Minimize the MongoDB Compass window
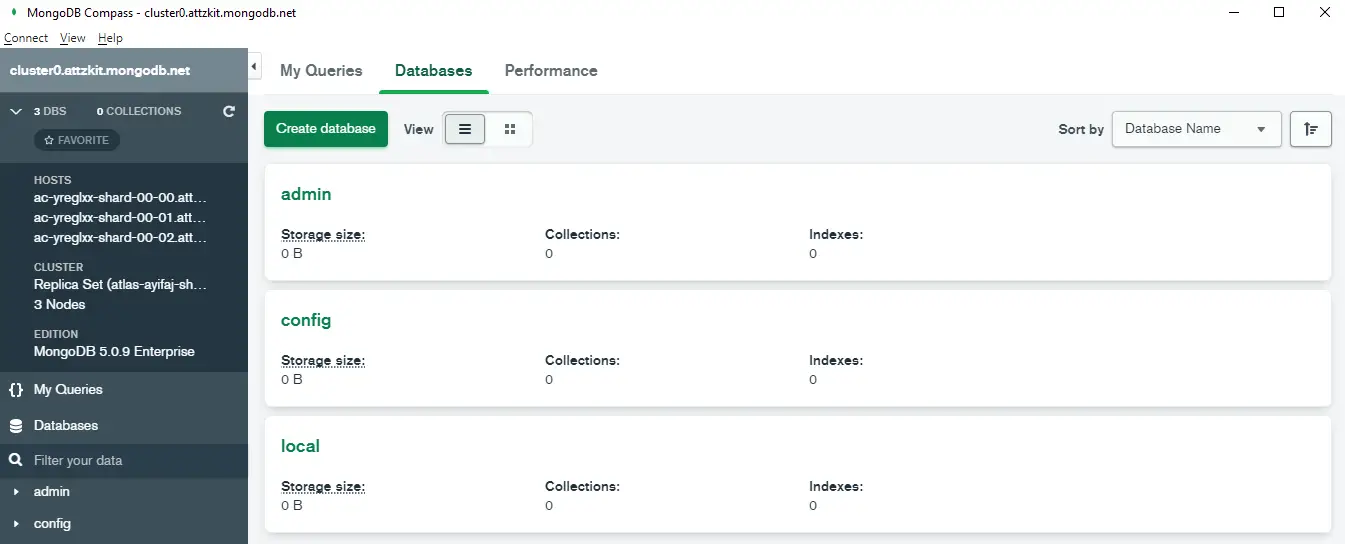This screenshot has width=1345, height=544. (x=1234, y=13)
